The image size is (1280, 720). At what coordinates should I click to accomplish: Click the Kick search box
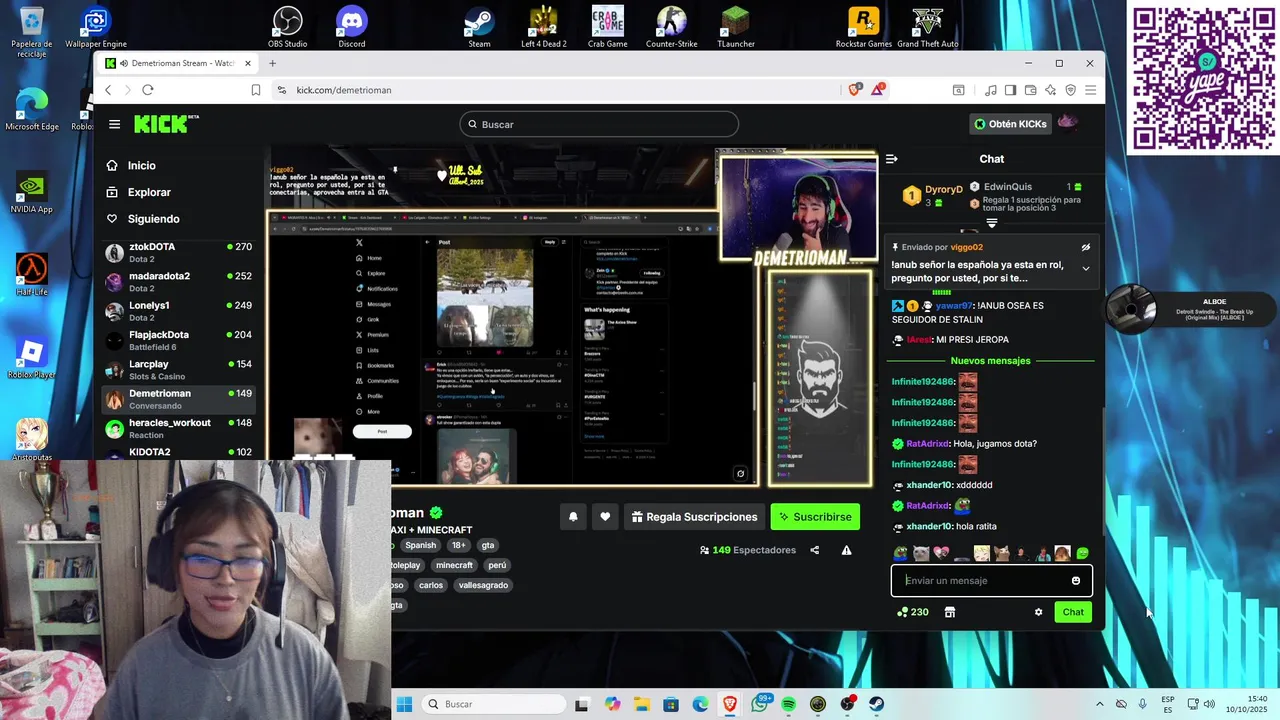click(x=599, y=124)
